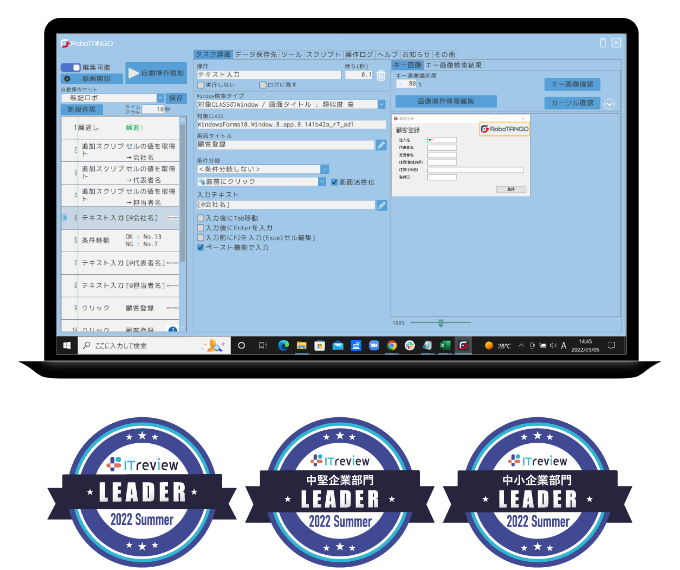Open the ツール tab
The width and height of the screenshot is (680, 570).
pyautogui.click(x=291, y=54)
